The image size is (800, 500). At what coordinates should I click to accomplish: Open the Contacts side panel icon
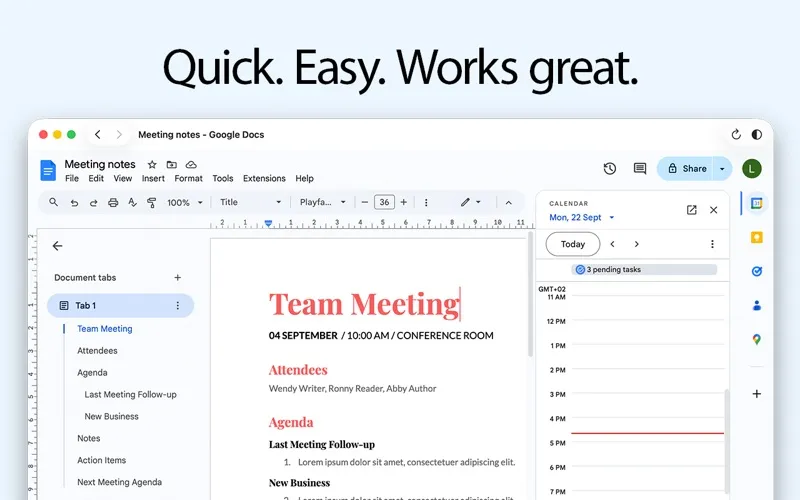pyautogui.click(x=757, y=305)
